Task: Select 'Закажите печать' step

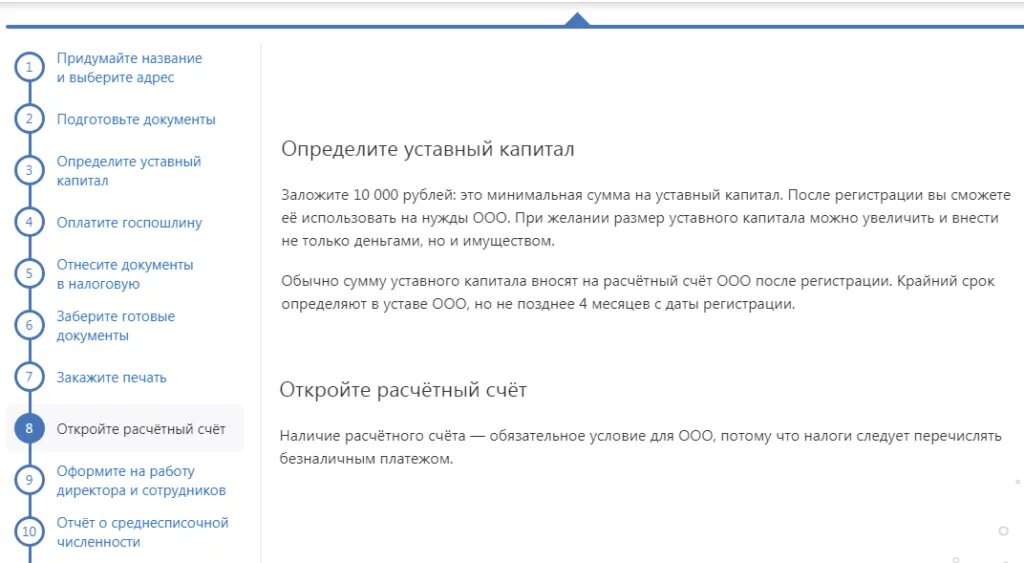Action: click(111, 378)
